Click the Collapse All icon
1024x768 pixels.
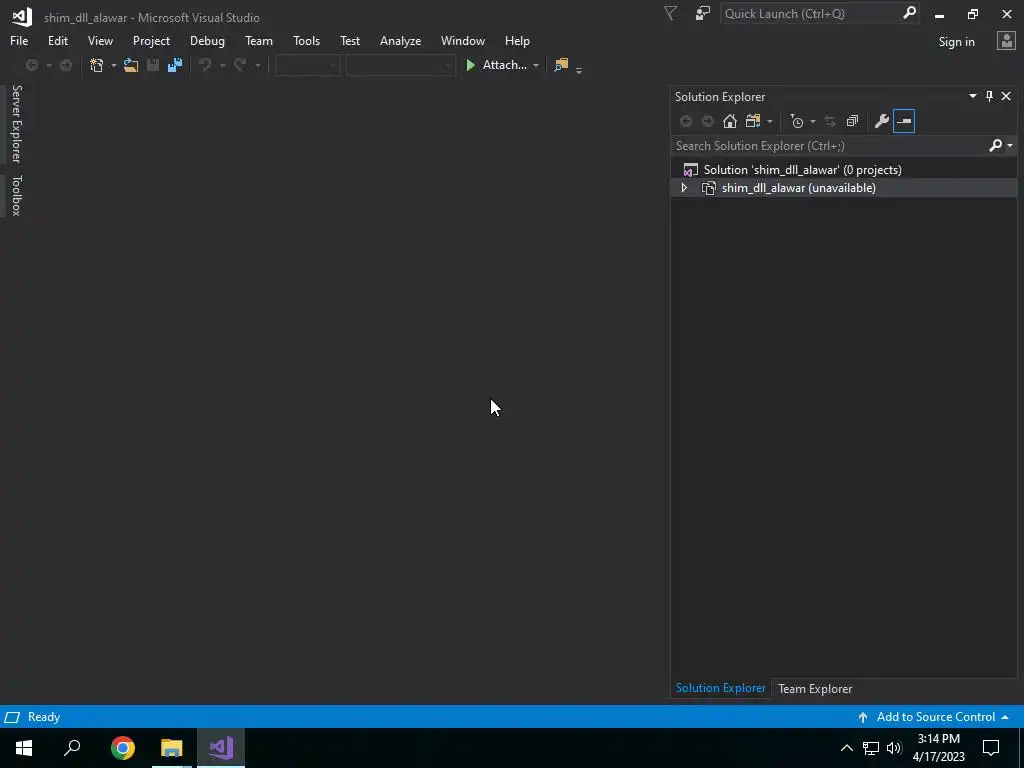(x=852, y=121)
